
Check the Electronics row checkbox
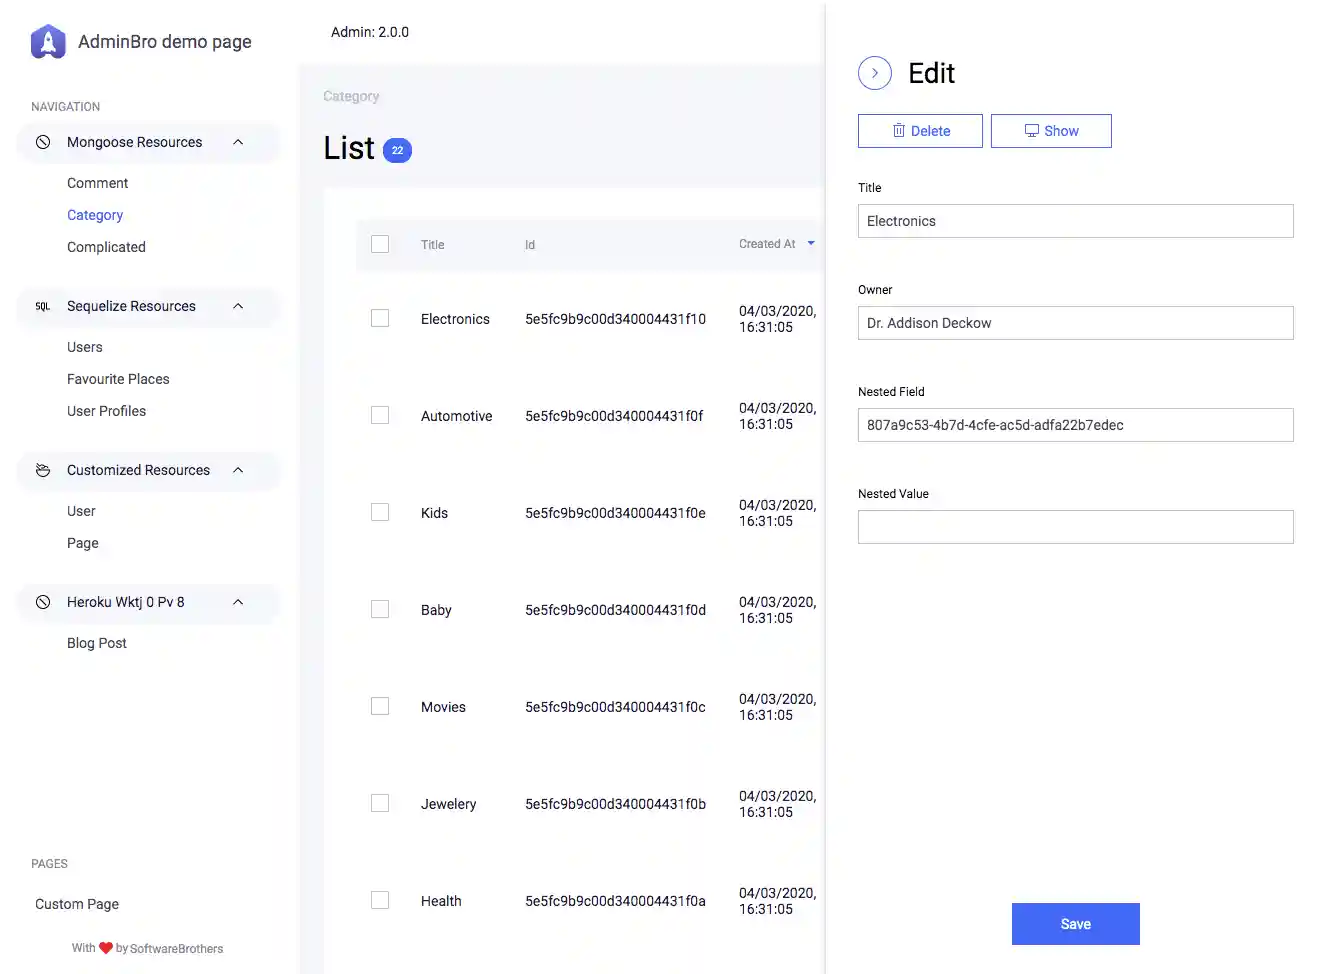pyautogui.click(x=380, y=318)
